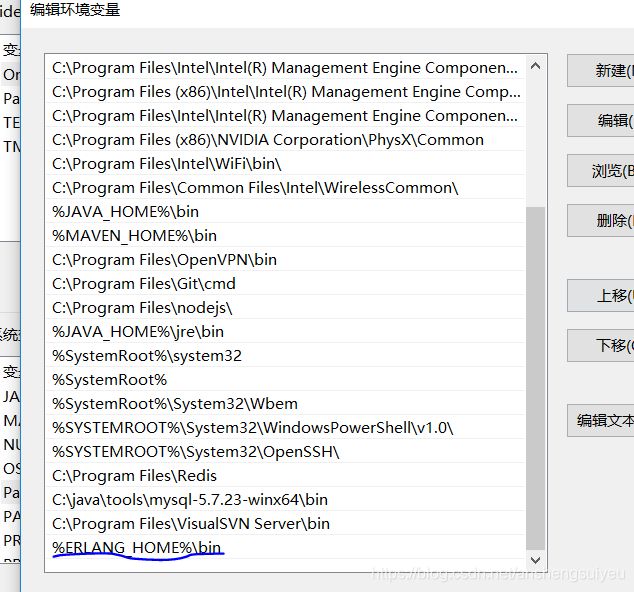Select the VisualSVN Server\bin entry
Viewport: 634px width, 592px height.
click(x=286, y=524)
